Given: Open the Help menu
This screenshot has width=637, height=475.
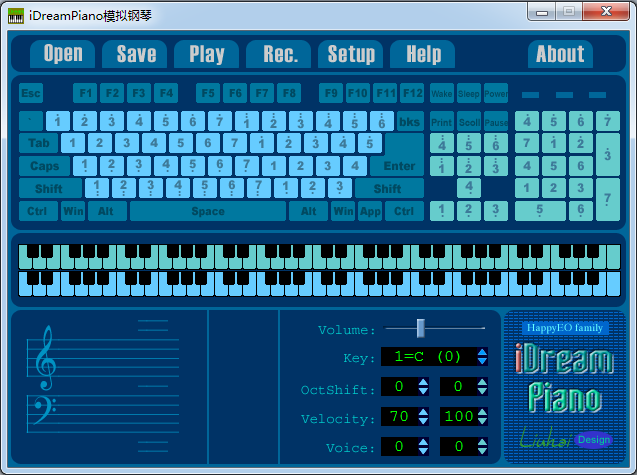Looking at the screenshot, I should 423,54.
